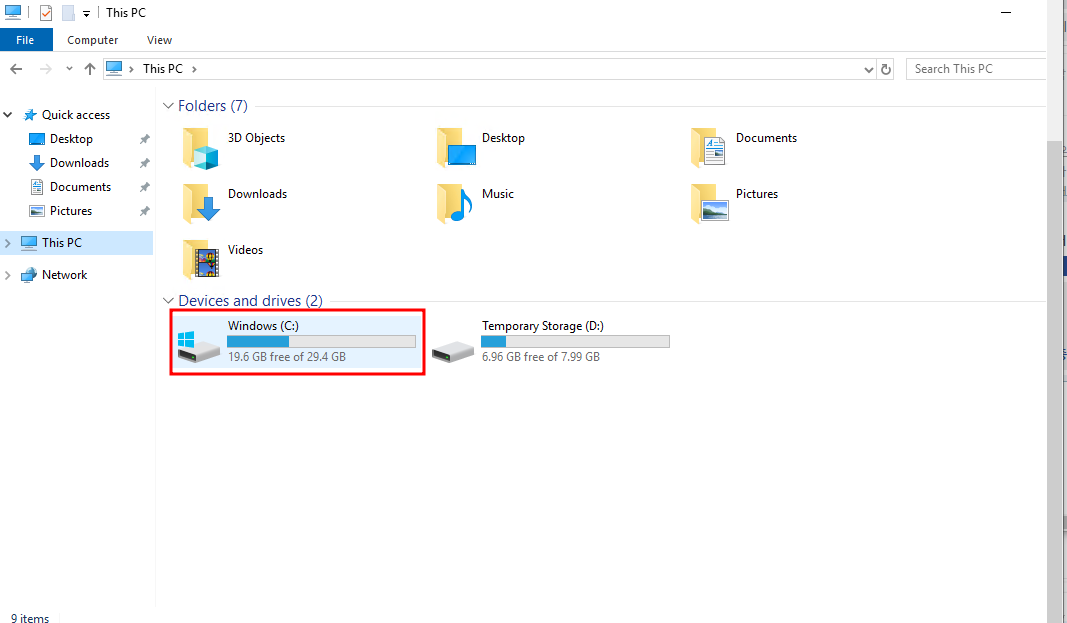The width and height of the screenshot is (1067, 623).
Task: Open the Documents folder in Folders section
Action: point(709,148)
